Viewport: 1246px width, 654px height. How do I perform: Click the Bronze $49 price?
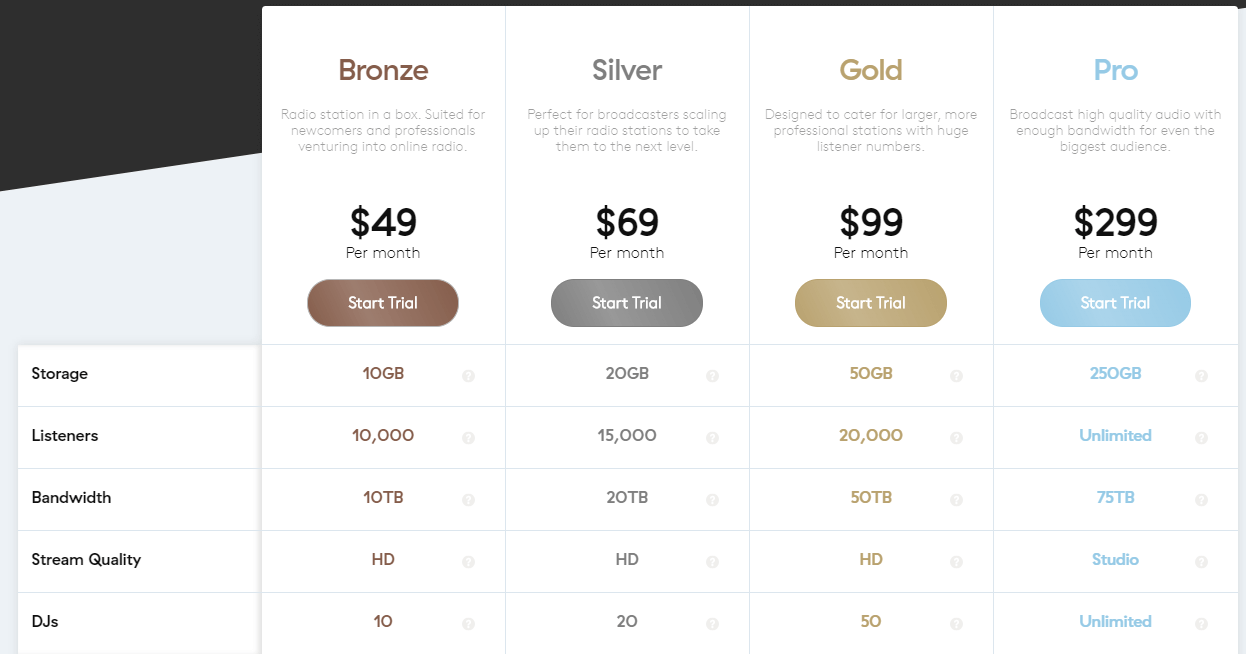coord(383,223)
